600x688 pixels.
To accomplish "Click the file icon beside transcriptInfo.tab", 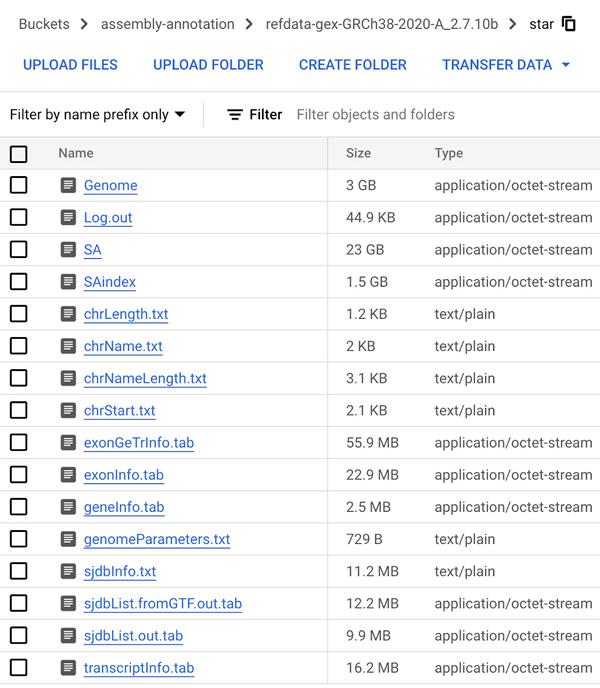I will pos(68,668).
